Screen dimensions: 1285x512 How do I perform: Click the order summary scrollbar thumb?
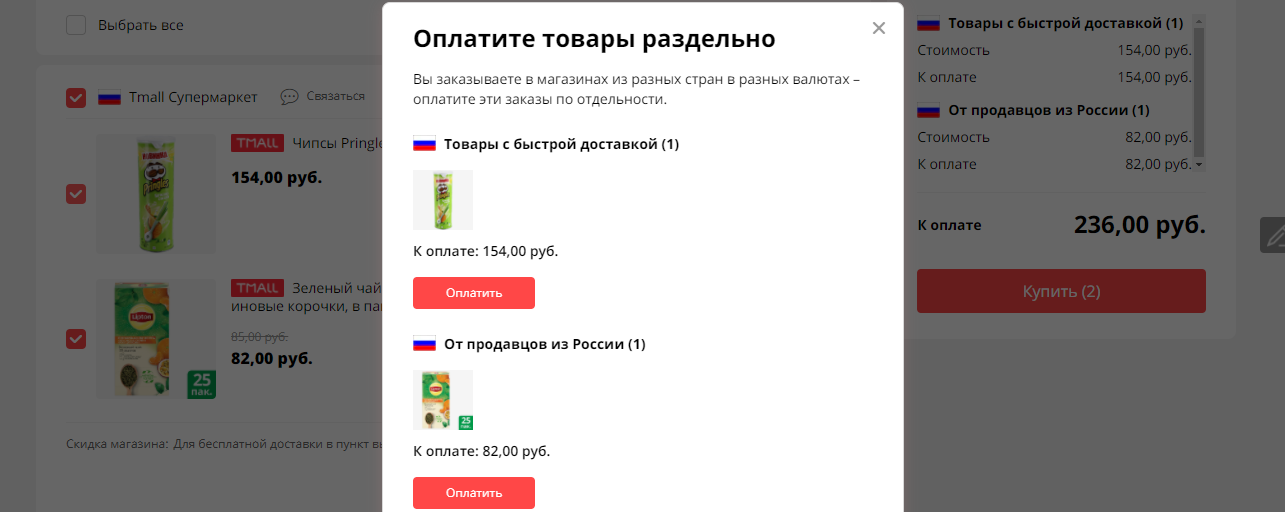pos(1199,90)
